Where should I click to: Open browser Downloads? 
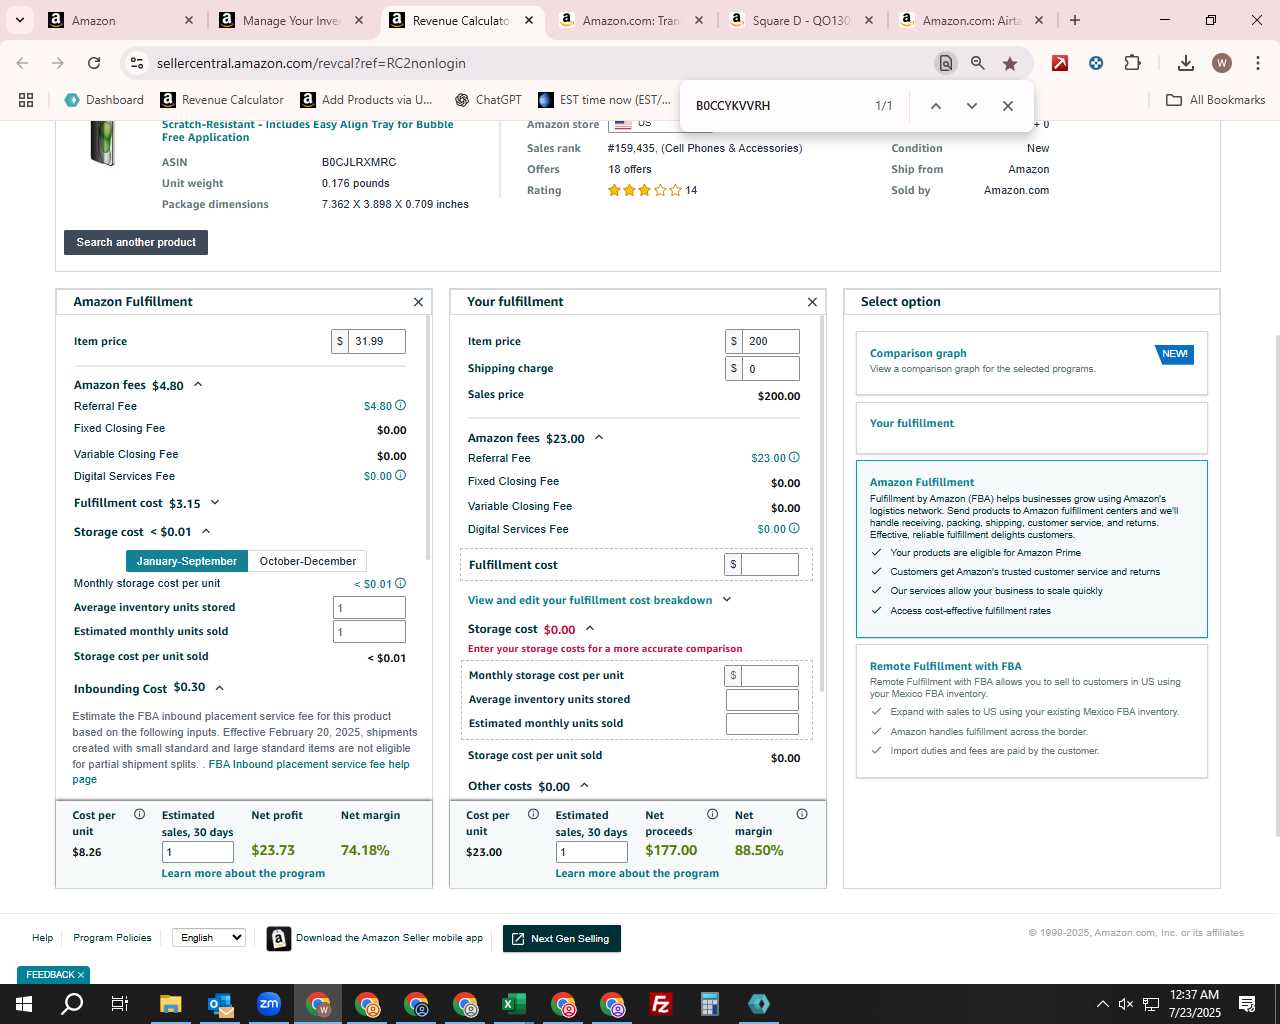tap(1186, 63)
